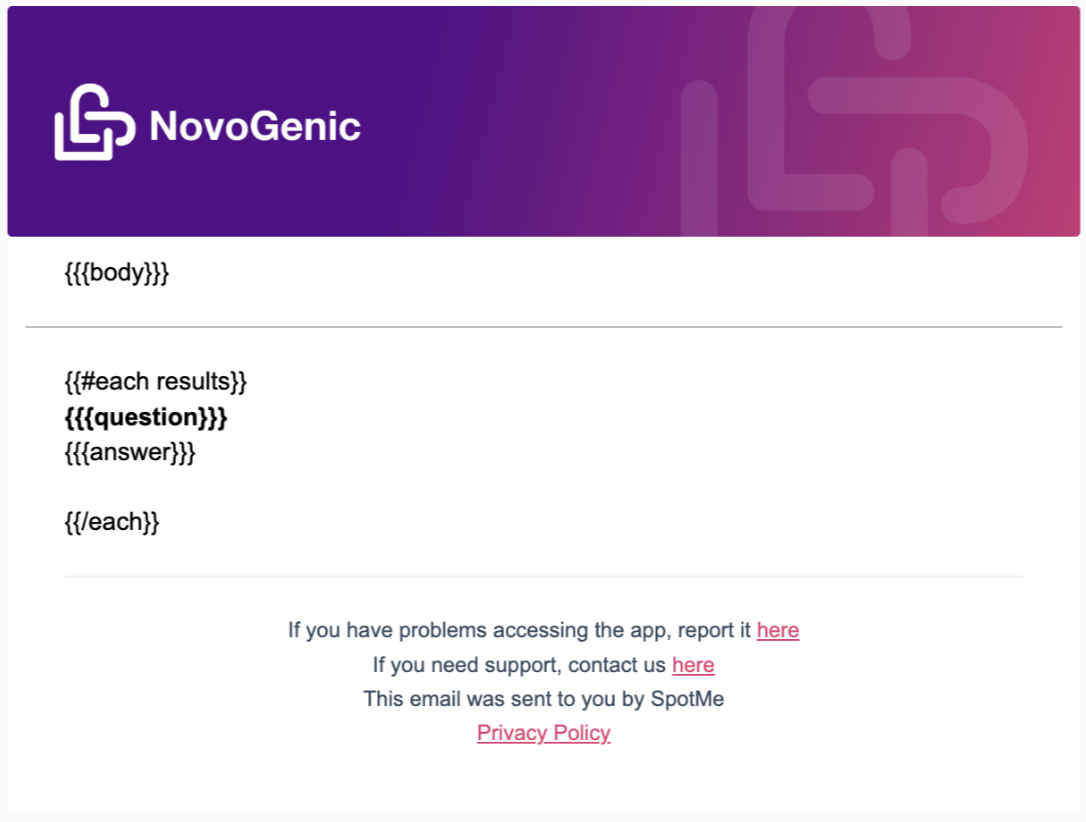Click the NovoGenic logo icon
Image resolution: width=1086 pixels, height=822 pixels.
click(x=94, y=122)
